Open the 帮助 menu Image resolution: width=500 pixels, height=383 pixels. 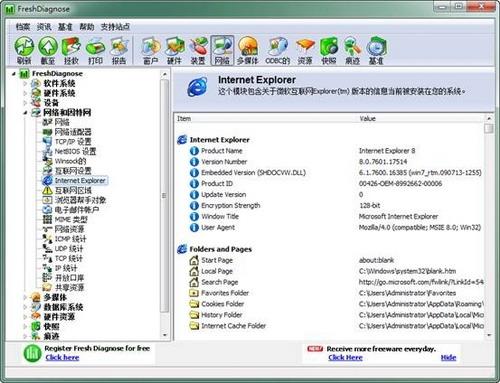[87, 27]
